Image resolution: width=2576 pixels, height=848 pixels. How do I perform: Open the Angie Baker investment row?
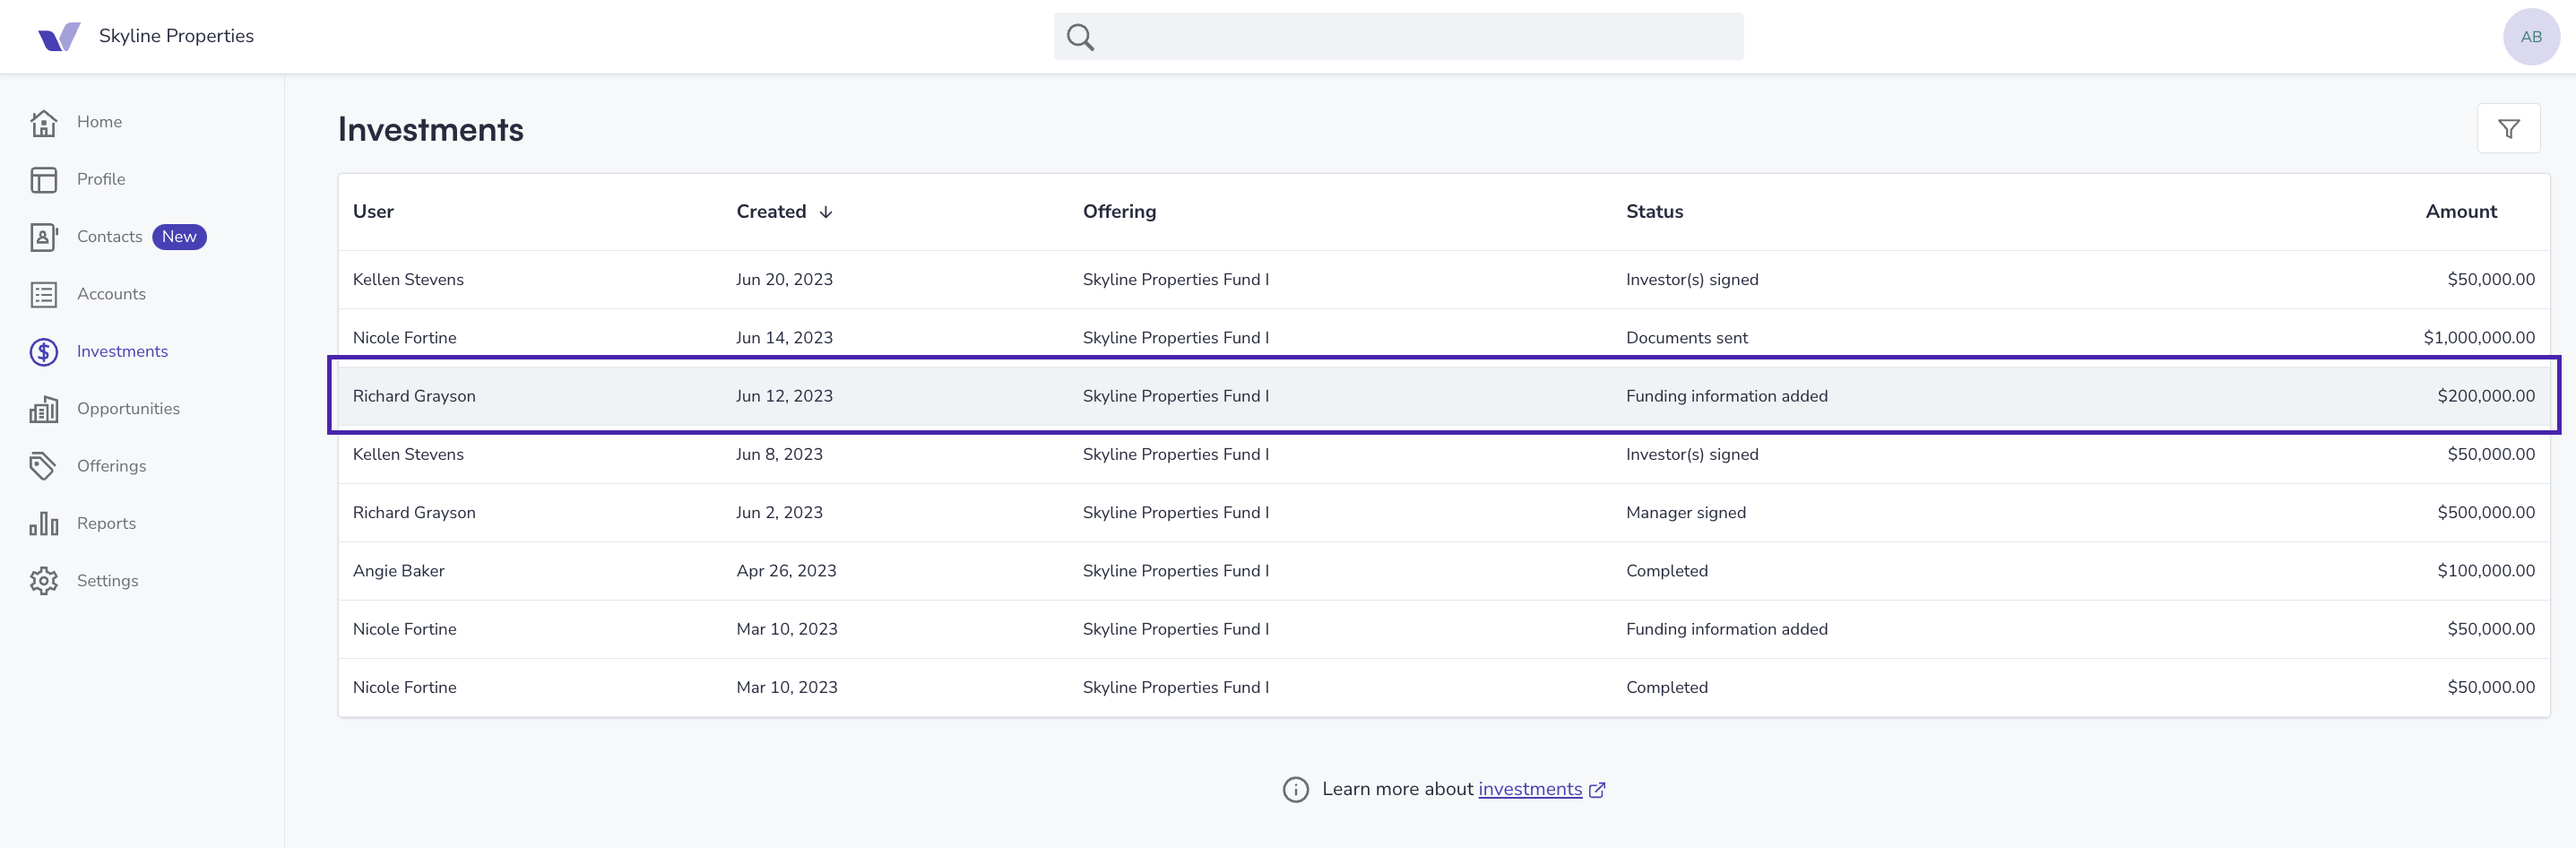[x=1443, y=571]
